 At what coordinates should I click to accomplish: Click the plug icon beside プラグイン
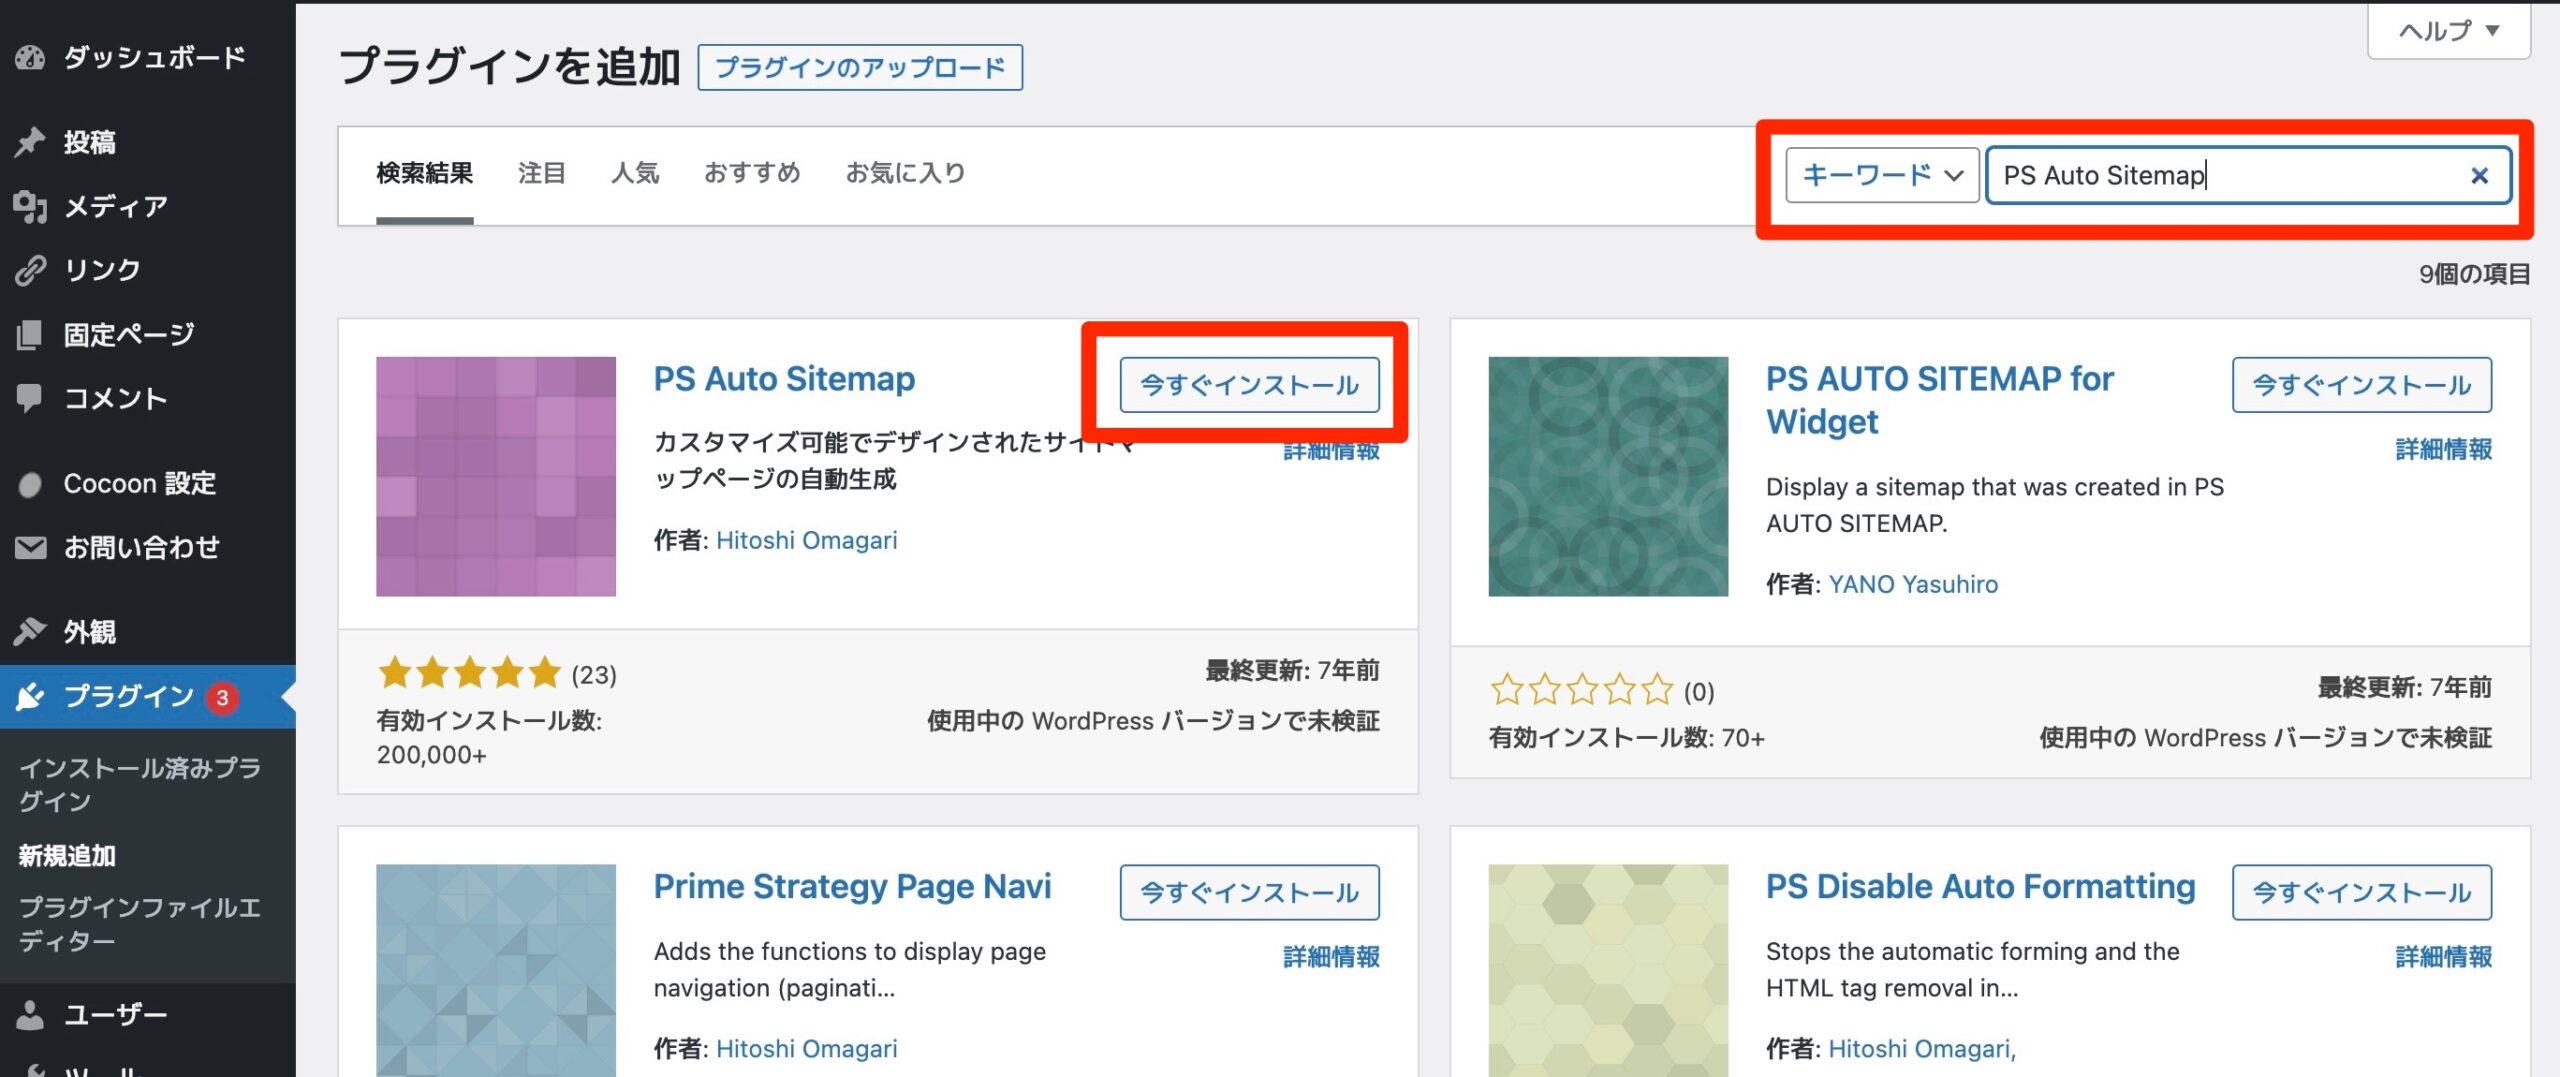click(30, 696)
